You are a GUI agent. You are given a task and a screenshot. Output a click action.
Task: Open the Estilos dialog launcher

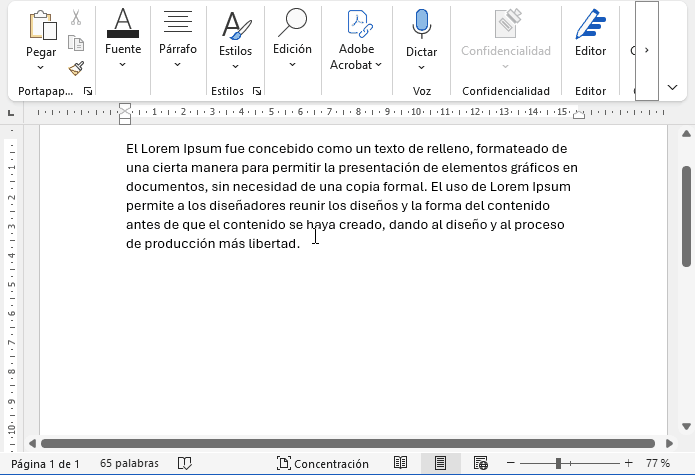(x=257, y=91)
